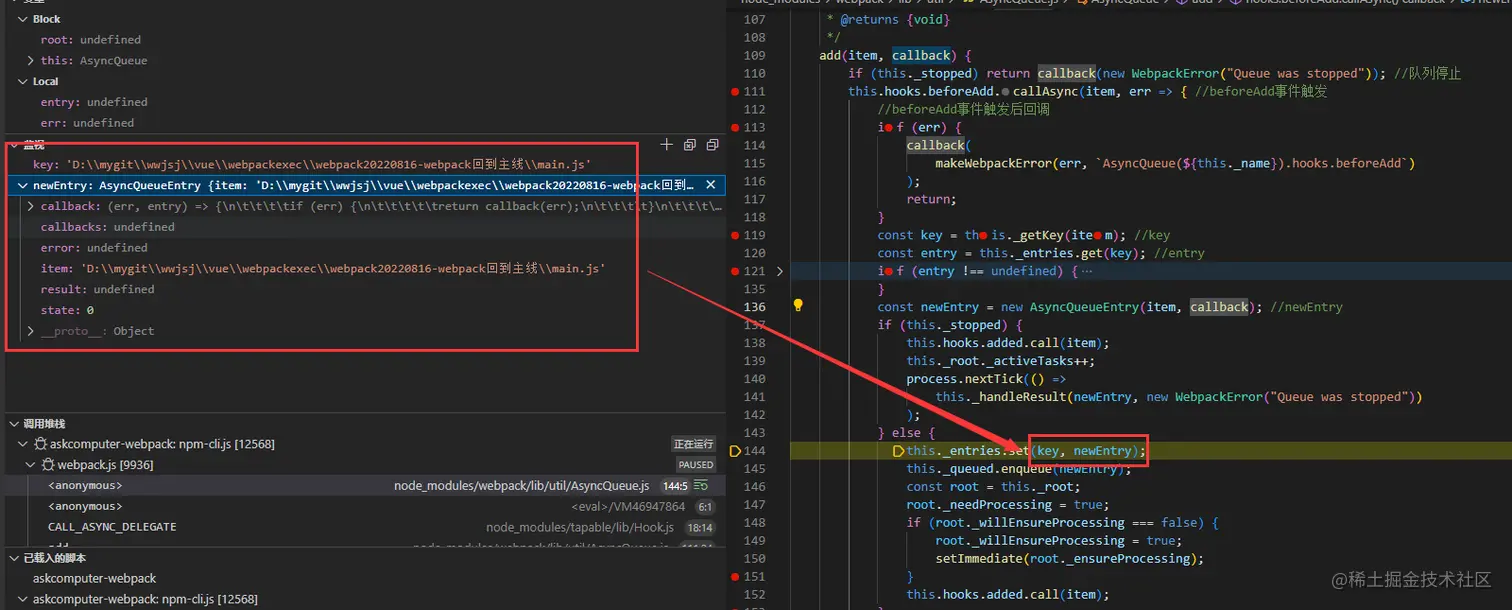Toggle breakpoint on line 121

coord(735,271)
